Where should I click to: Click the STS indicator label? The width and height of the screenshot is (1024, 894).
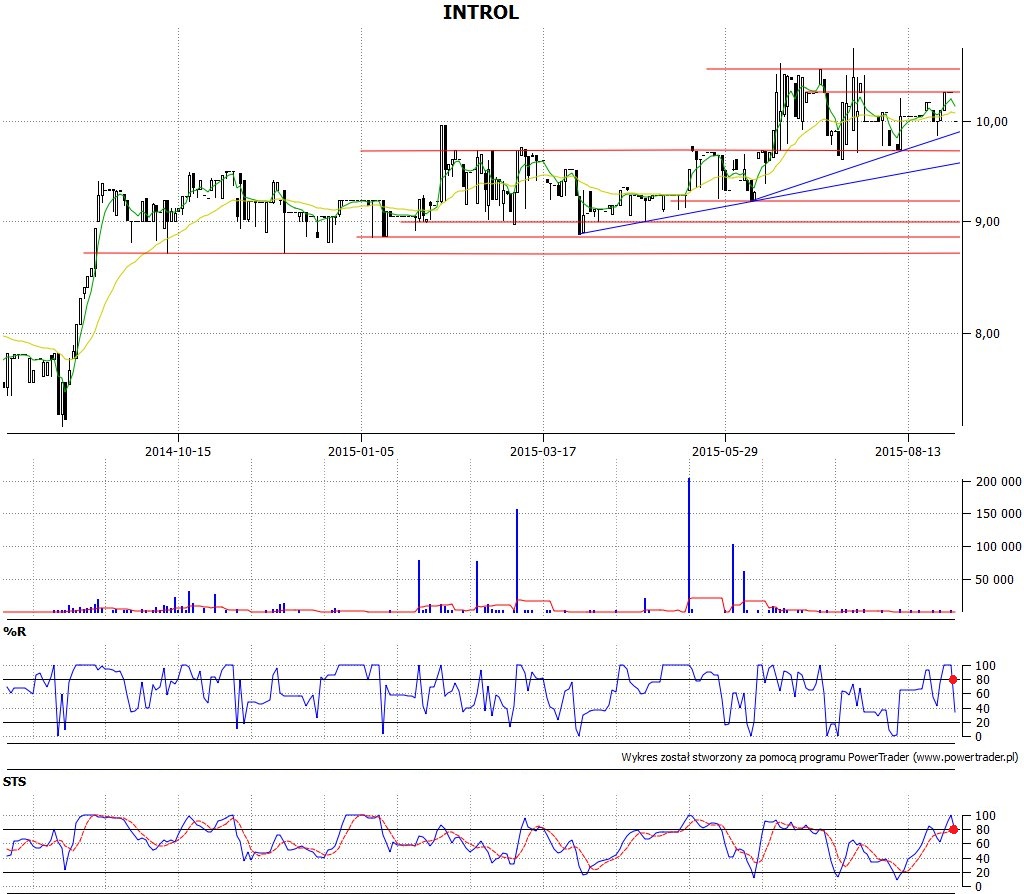coord(14,782)
